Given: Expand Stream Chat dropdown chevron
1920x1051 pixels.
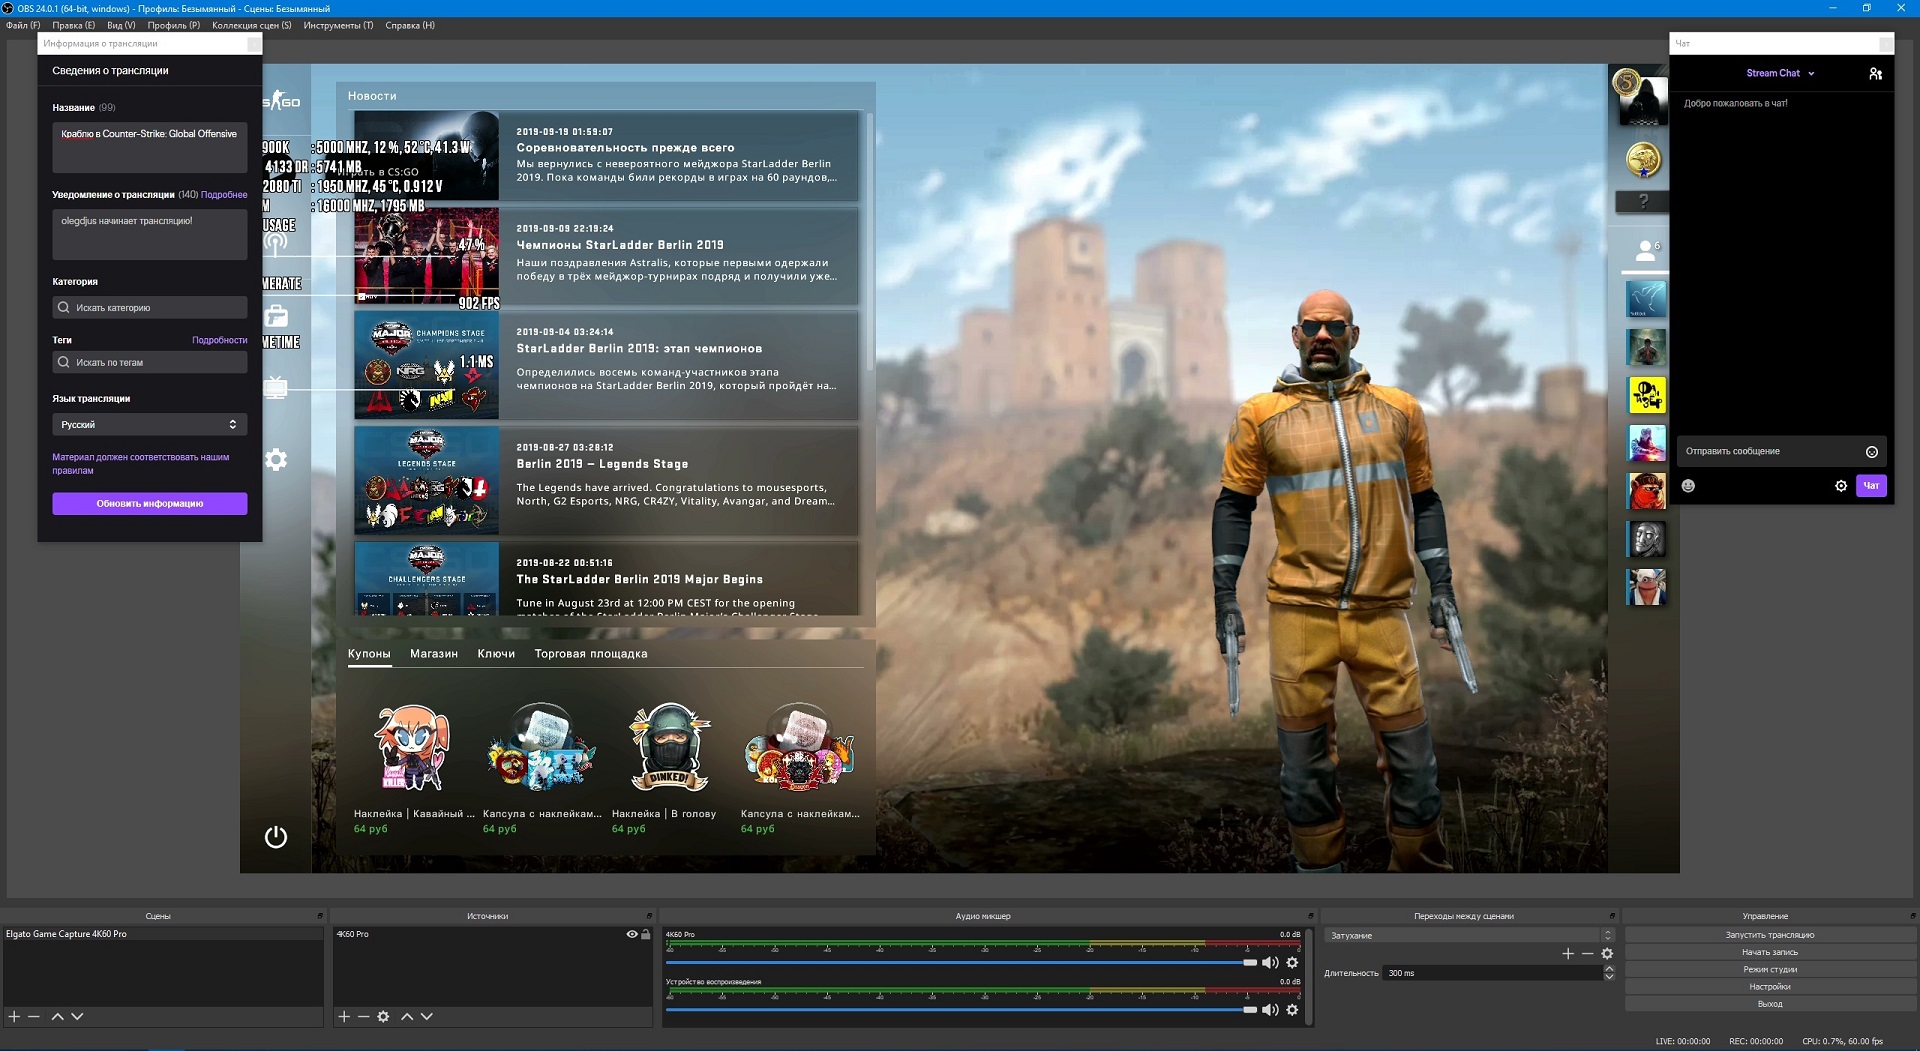Looking at the screenshot, I should [1811, 73].
